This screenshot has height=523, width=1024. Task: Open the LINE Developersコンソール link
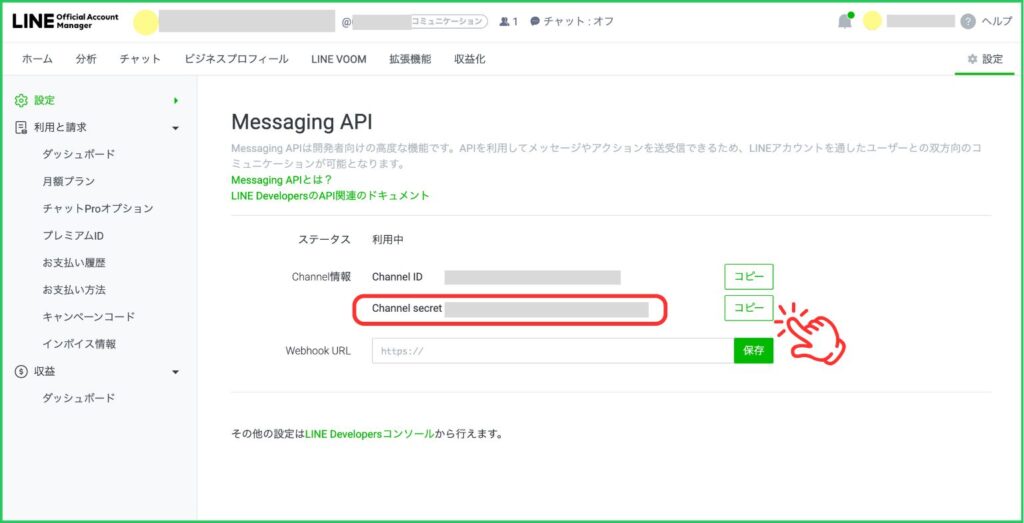370,433
